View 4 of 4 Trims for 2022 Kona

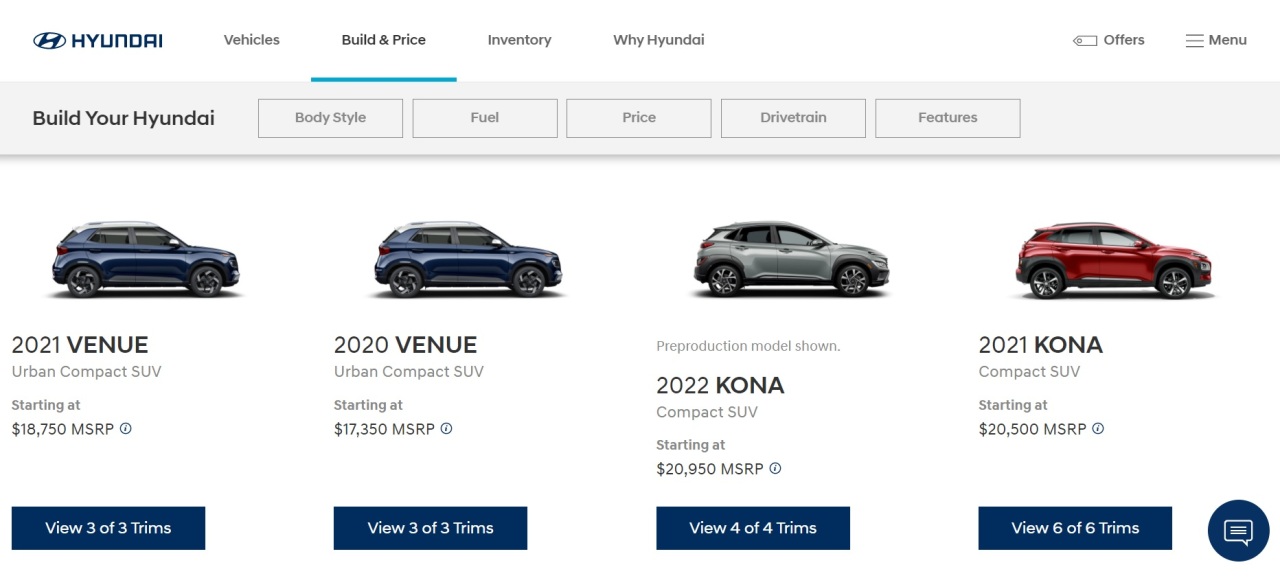click(753, 528)
